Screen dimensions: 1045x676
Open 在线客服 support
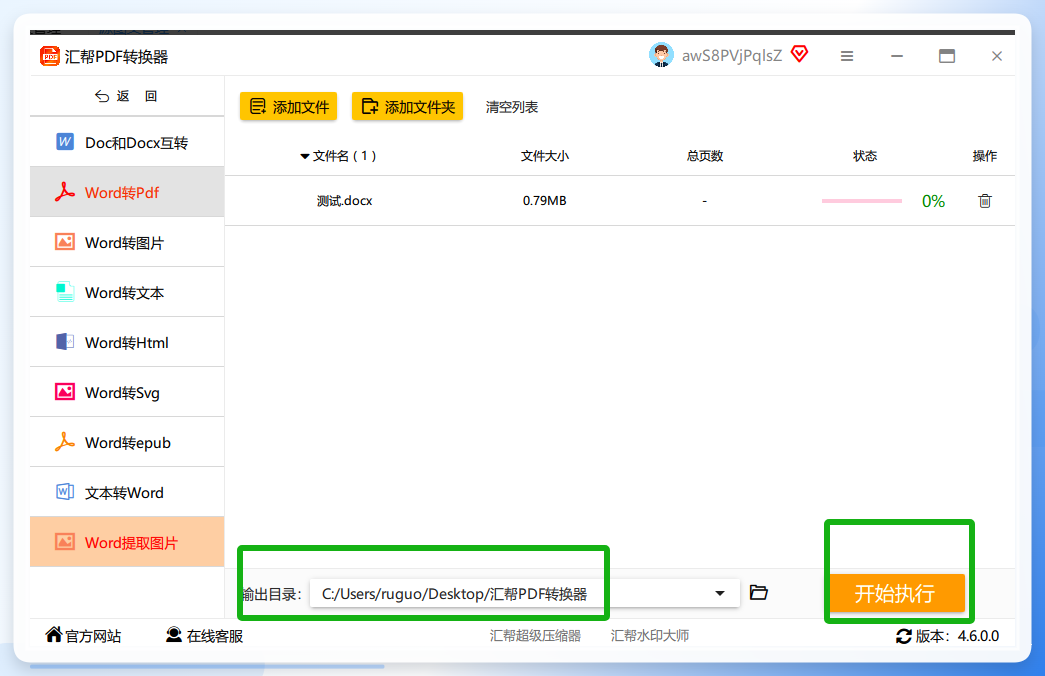[205, 636]
